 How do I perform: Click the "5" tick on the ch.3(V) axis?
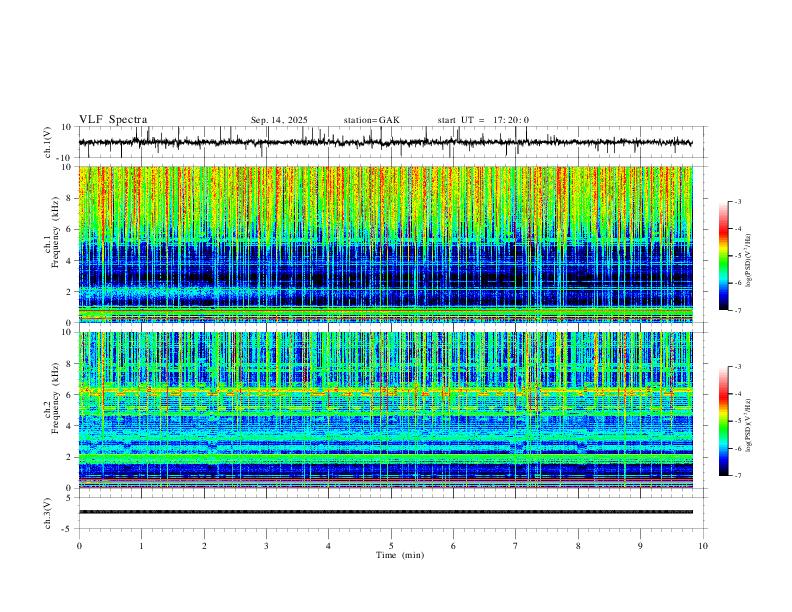[x=69, y=498]
